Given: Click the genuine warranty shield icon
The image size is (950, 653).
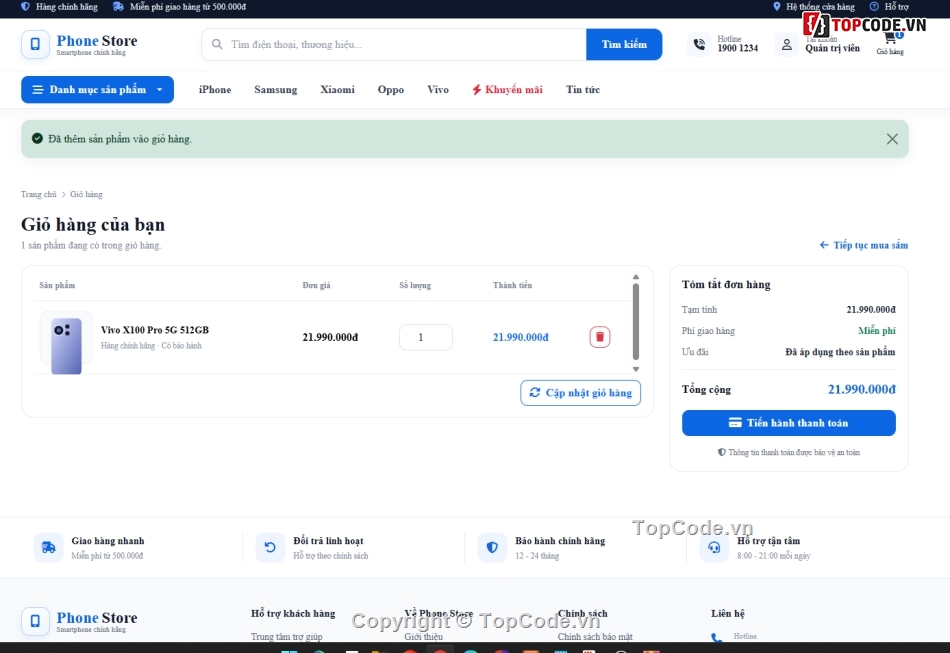Looking at the screenshot, I should (492, 548).
